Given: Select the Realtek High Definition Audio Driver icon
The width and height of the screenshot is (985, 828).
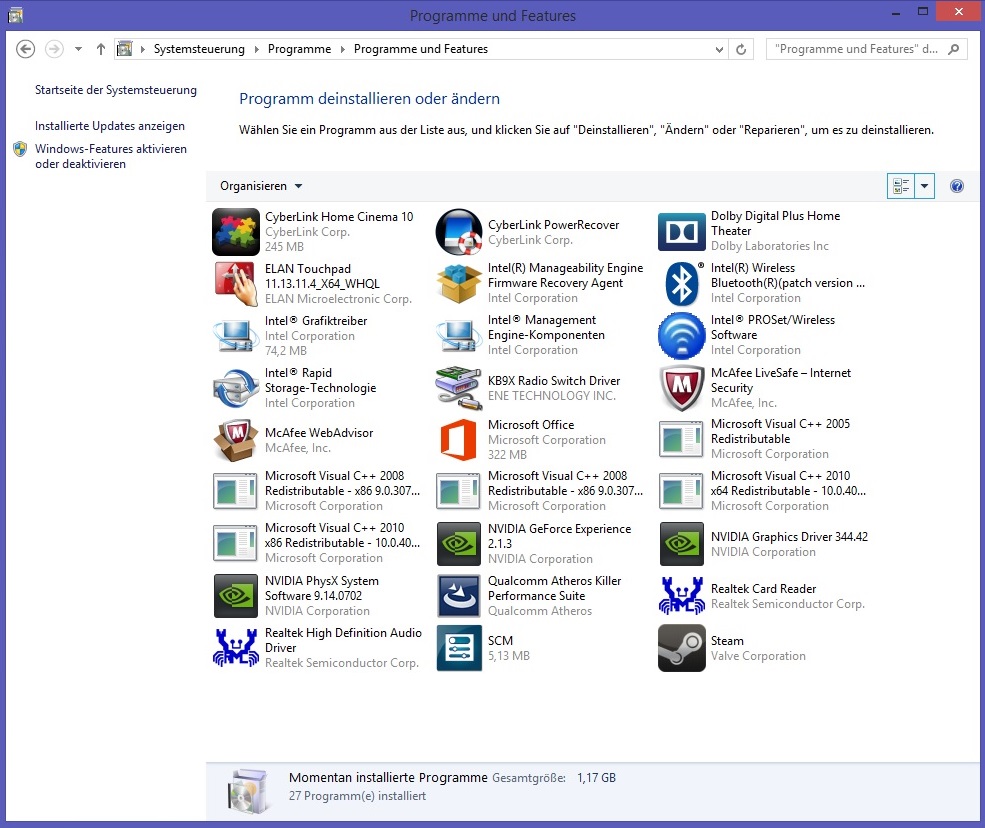Looking at the screenshot, I should (x=236, y=648).
